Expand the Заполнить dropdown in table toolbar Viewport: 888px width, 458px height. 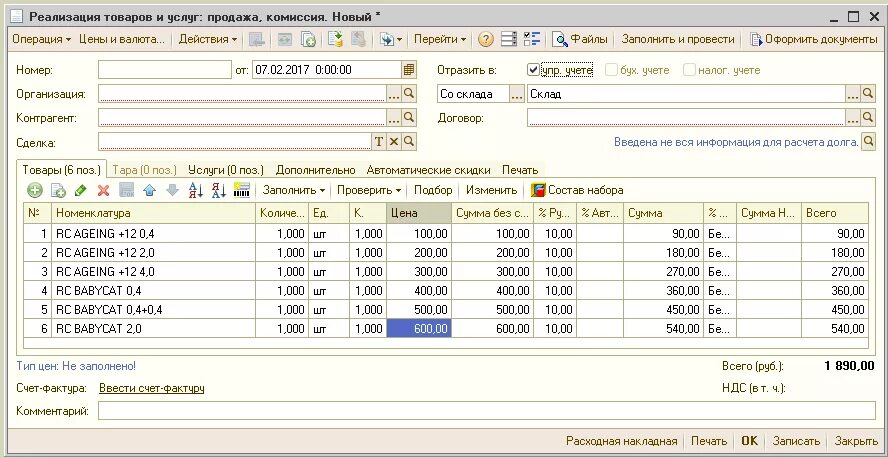293,190
